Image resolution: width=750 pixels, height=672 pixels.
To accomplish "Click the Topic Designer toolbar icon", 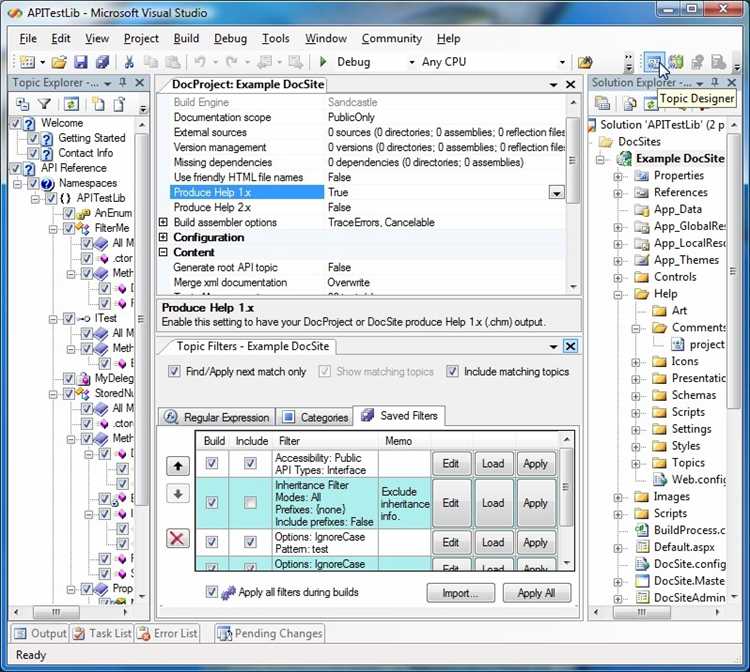I will 653,62.
